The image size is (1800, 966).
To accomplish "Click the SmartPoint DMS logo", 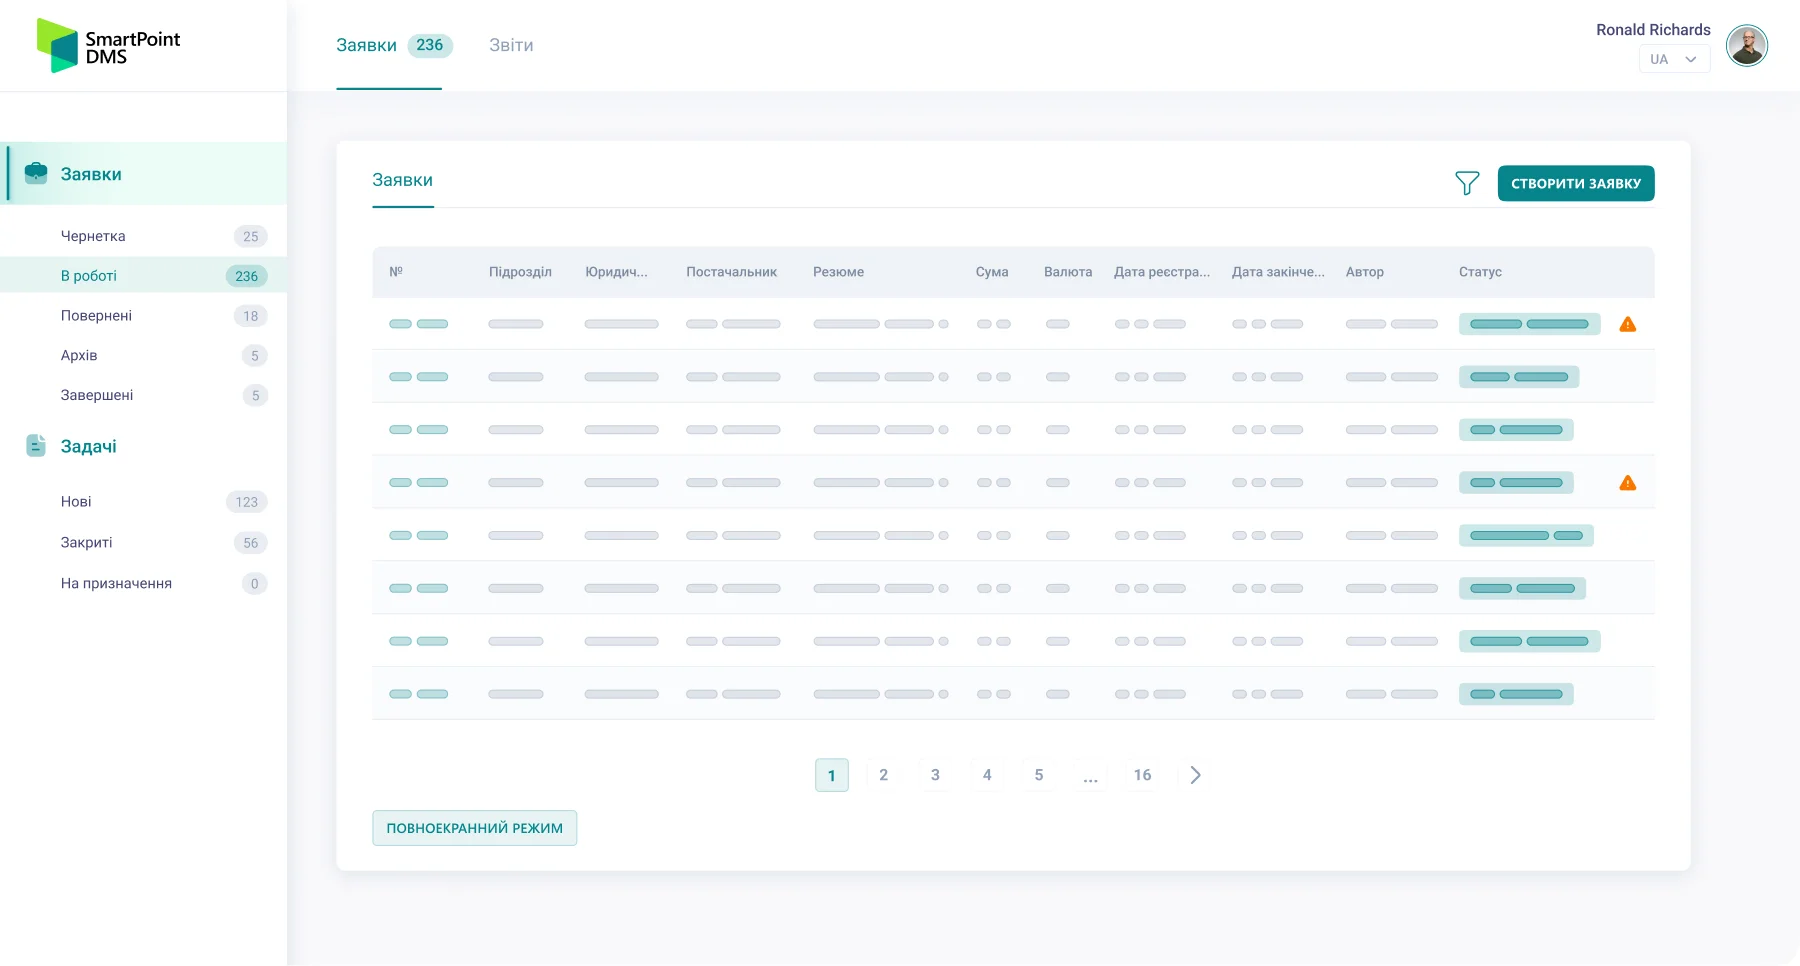I will [106, 45].
